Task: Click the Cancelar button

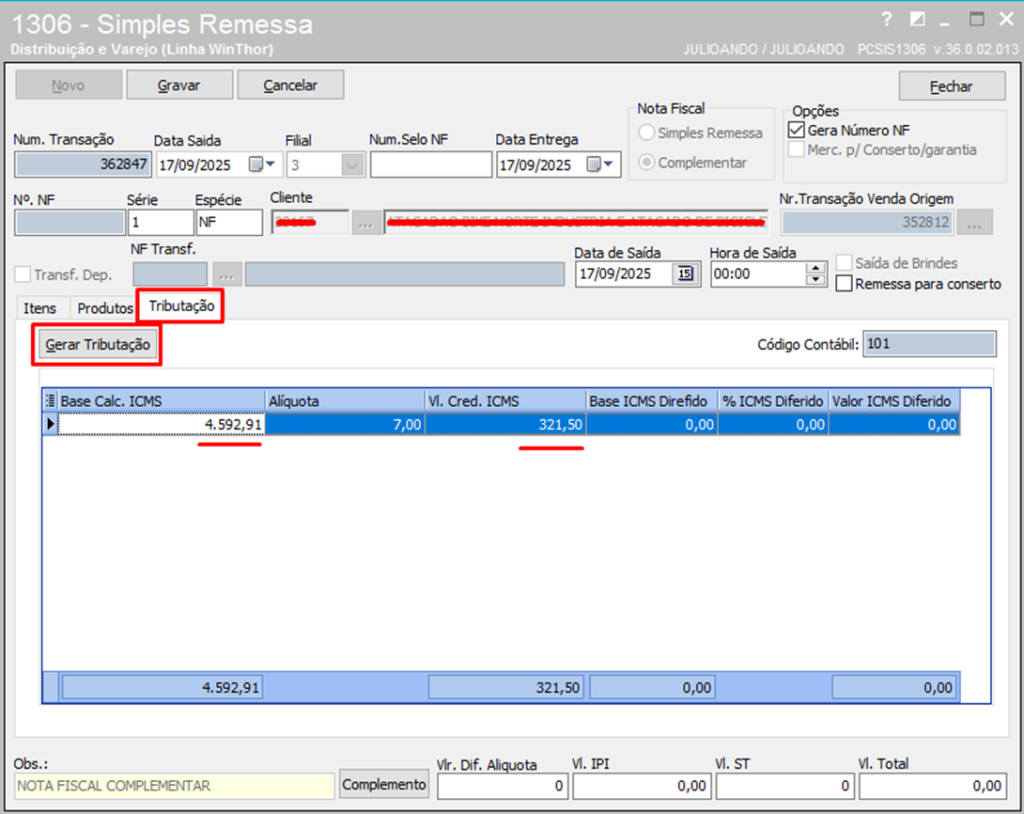Action: pos(291,85)
